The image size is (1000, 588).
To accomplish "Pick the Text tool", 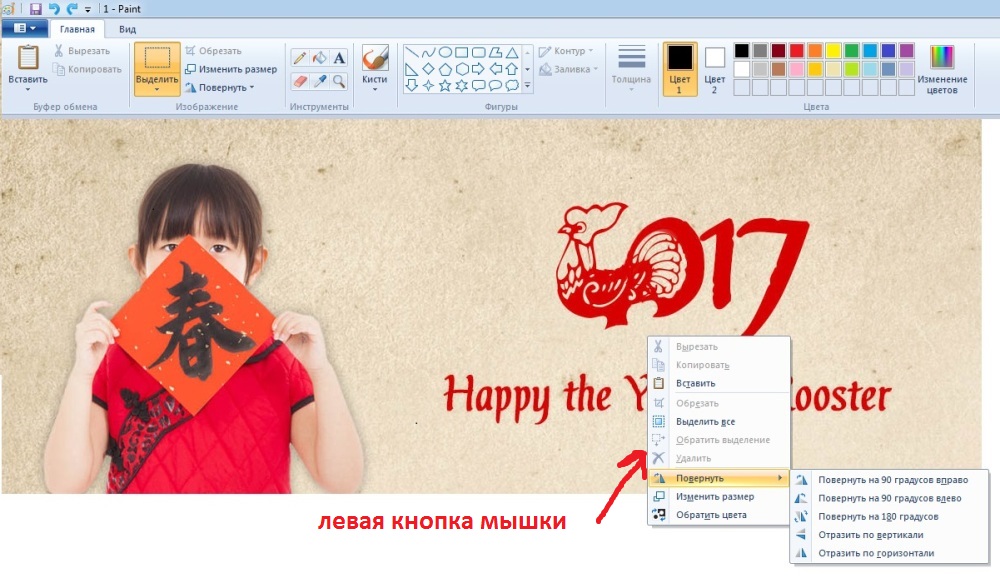I will pyautogui.click(x=339, y=58).
